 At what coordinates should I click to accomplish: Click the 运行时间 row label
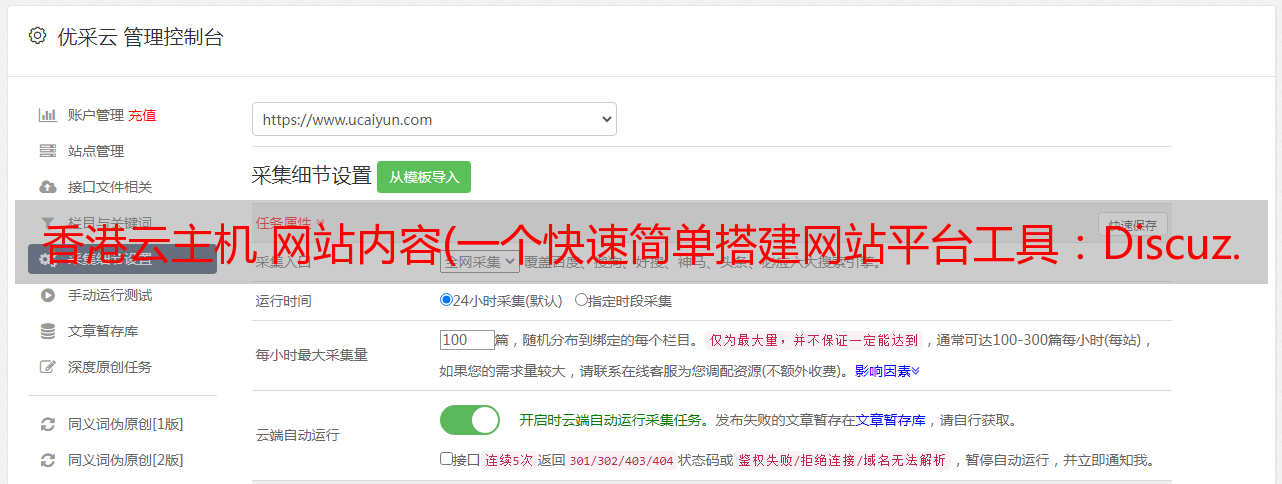coord(284,300)
